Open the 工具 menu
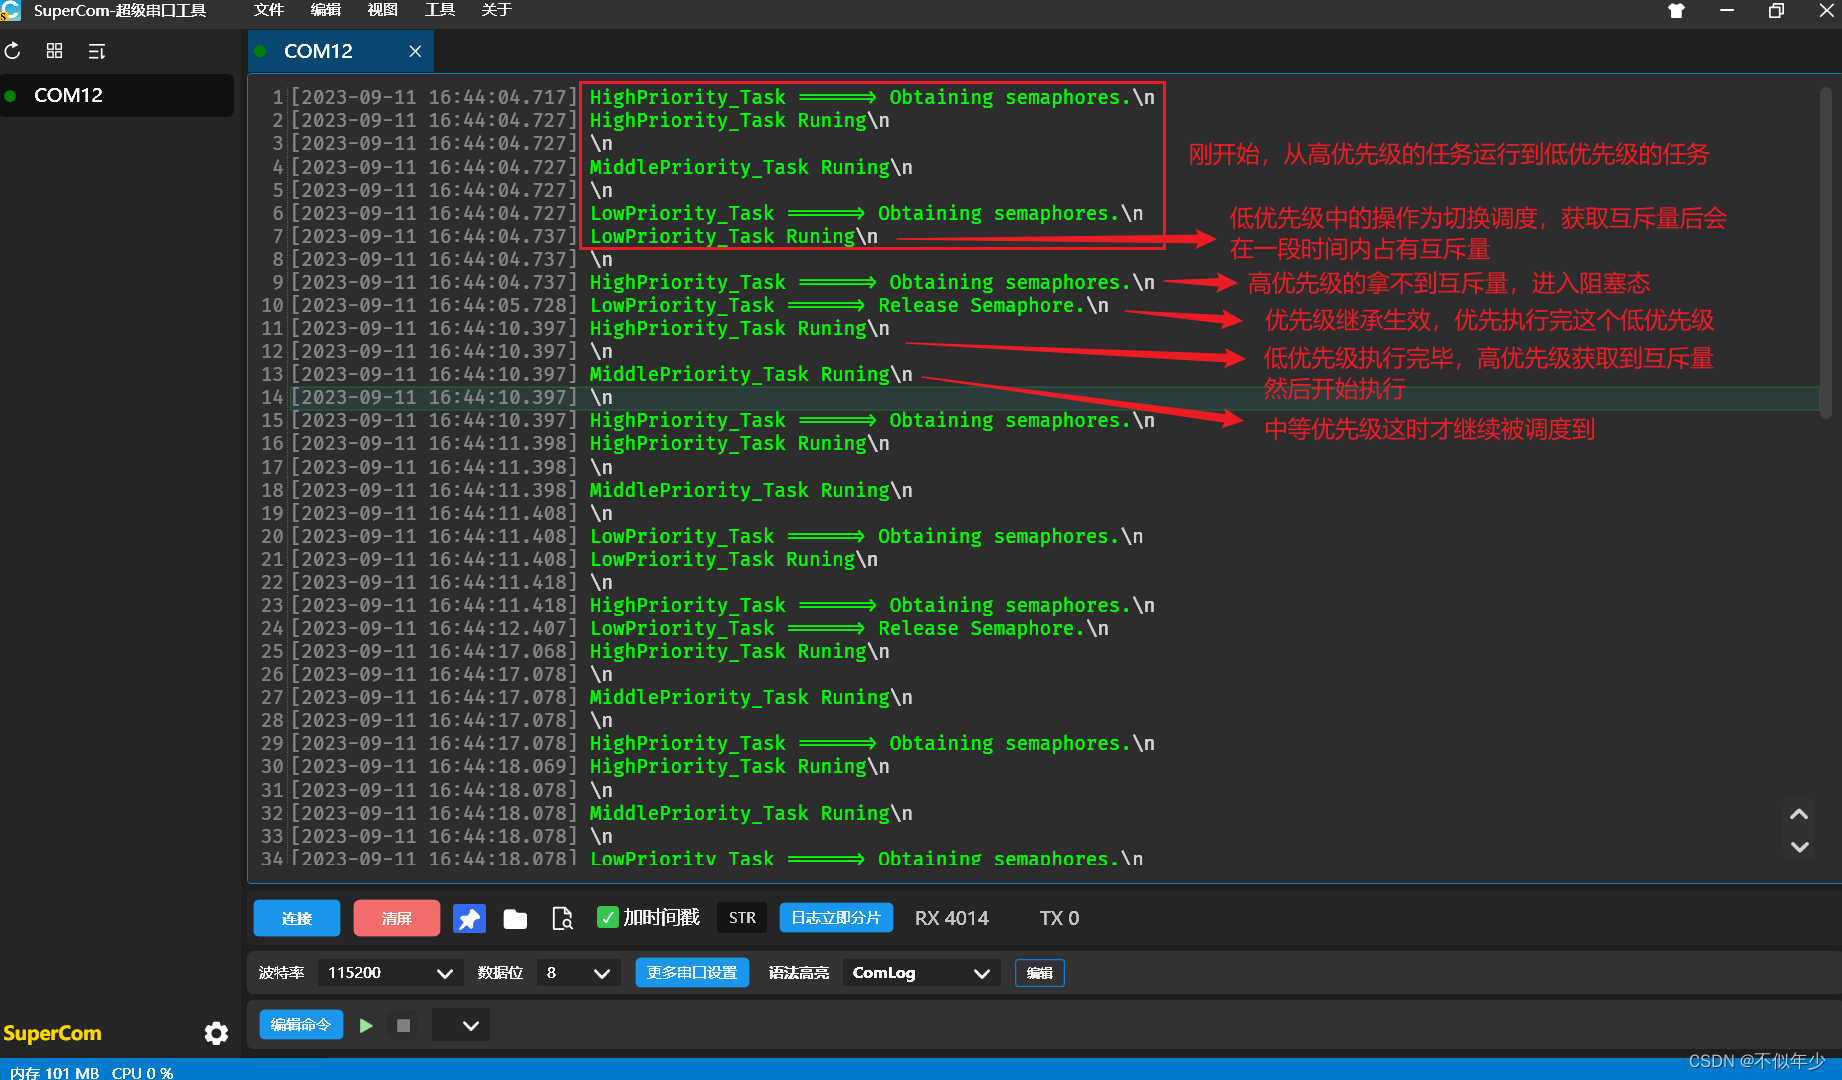Screen dimensions: 1842x1080 point(440,10)
